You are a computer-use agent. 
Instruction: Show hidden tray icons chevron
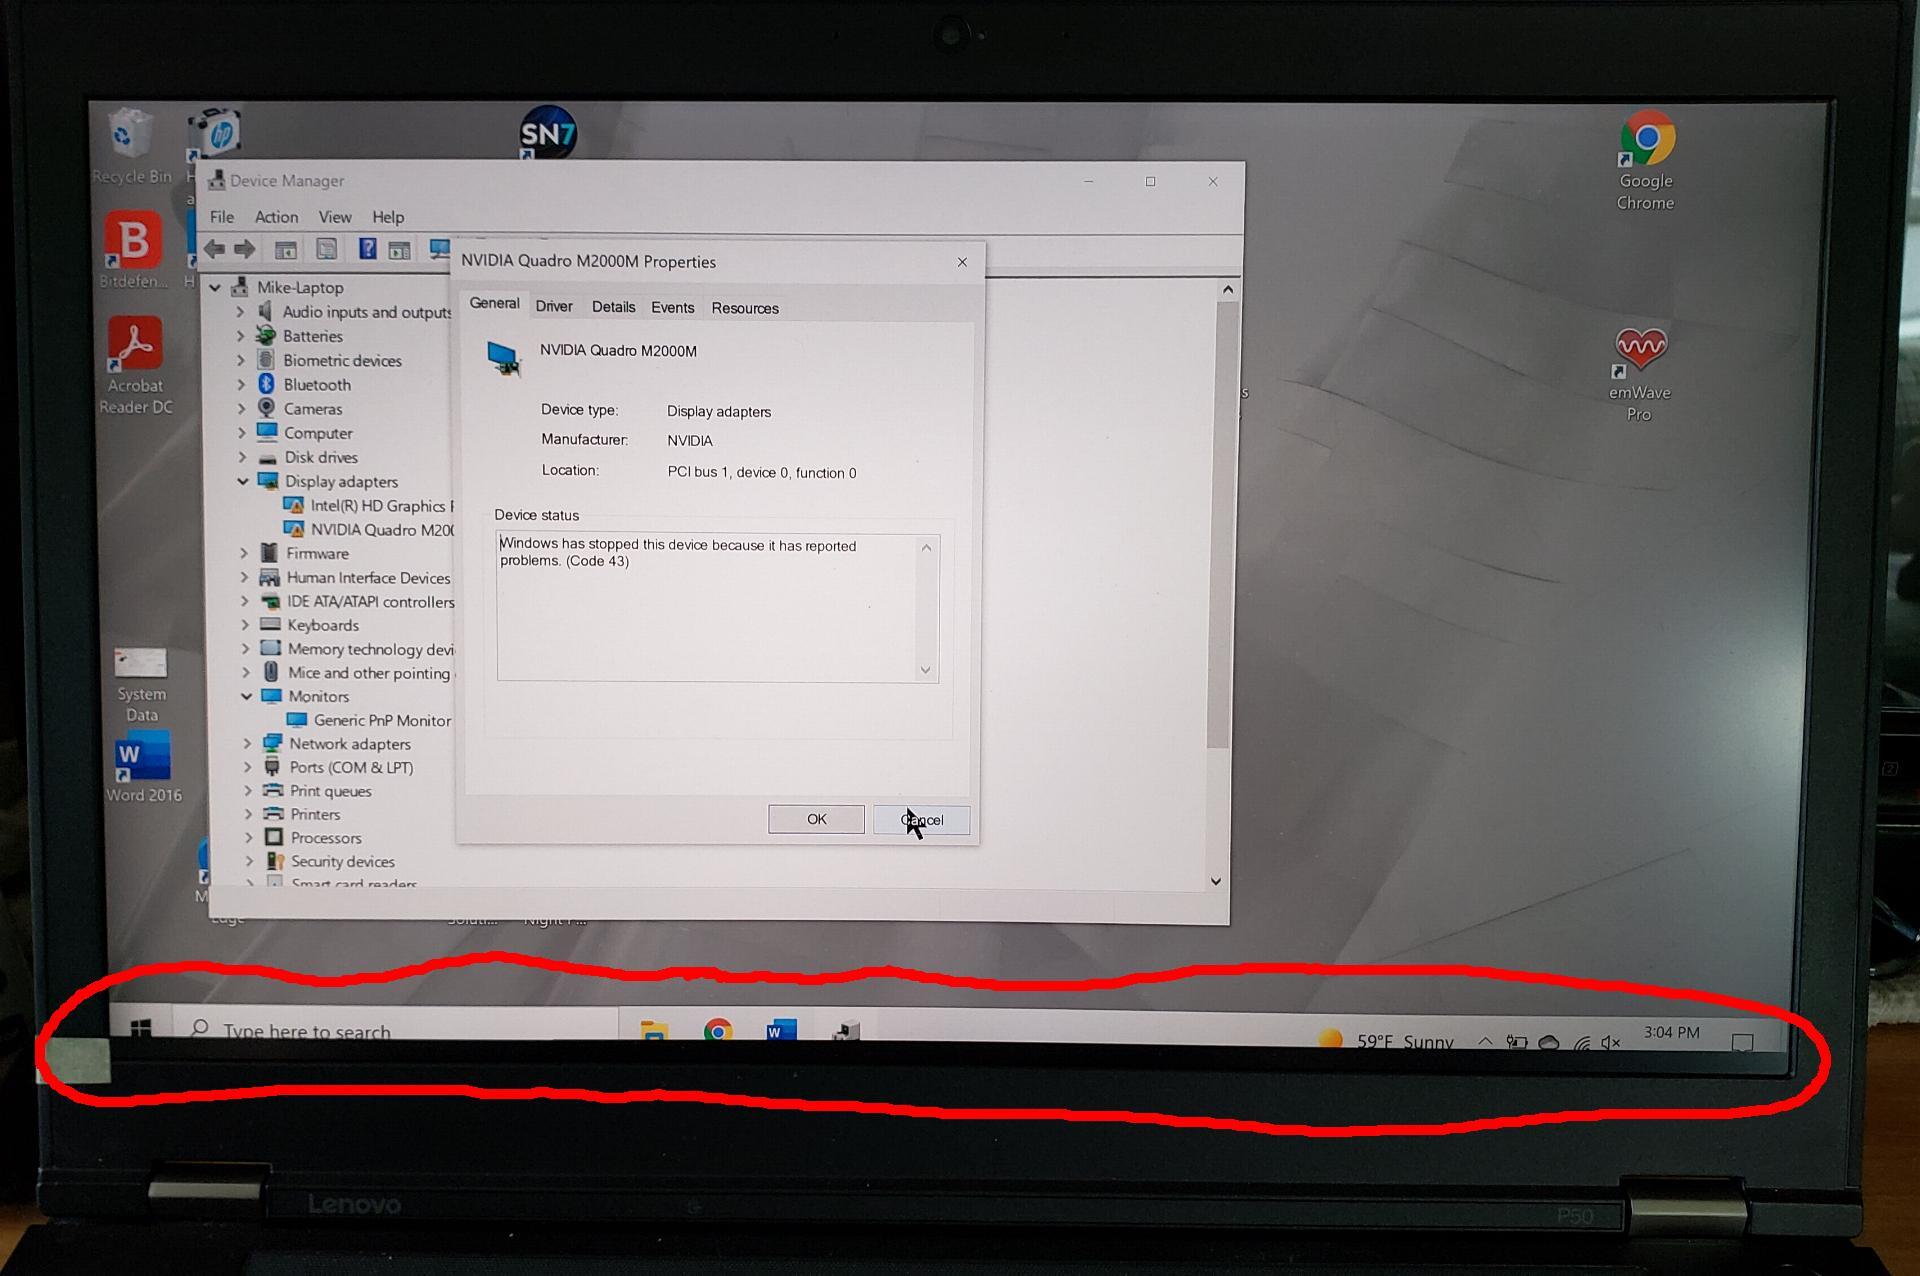click(1485, 1041)
